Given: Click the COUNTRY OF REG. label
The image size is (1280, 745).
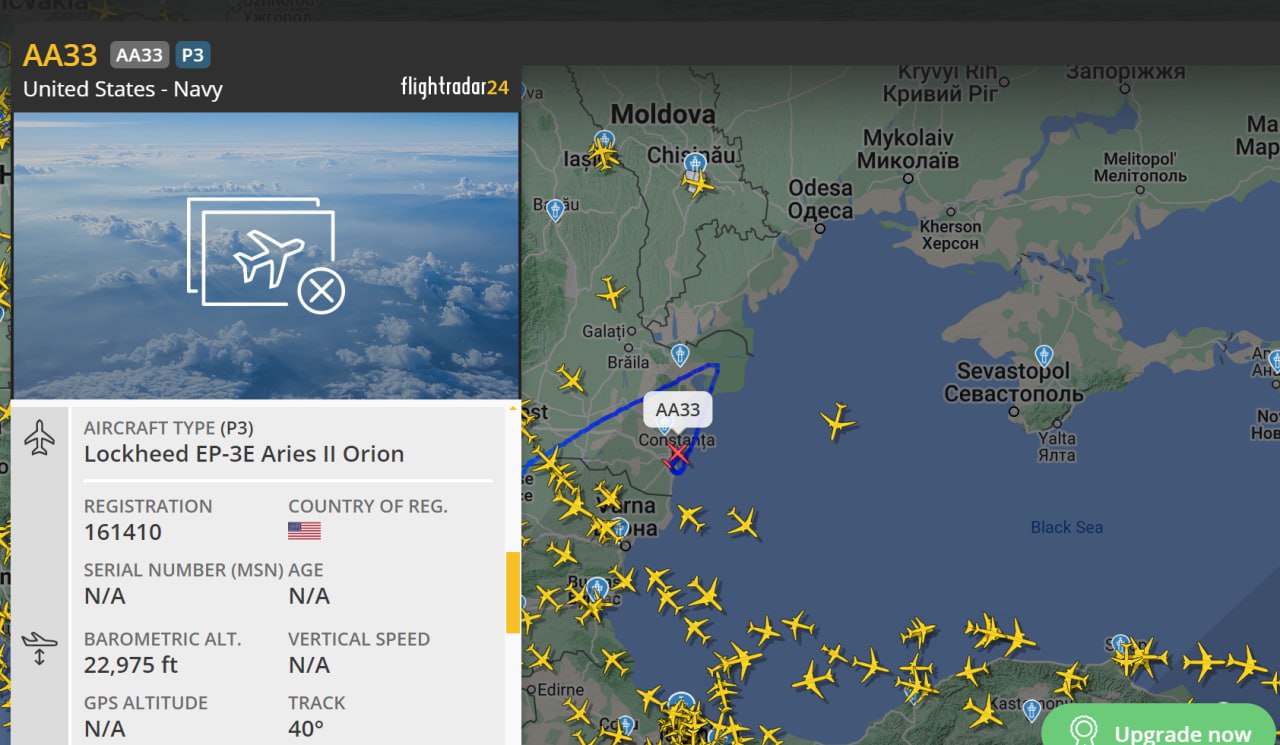Looking at the screenshot, I should click(x=368, y=506).
